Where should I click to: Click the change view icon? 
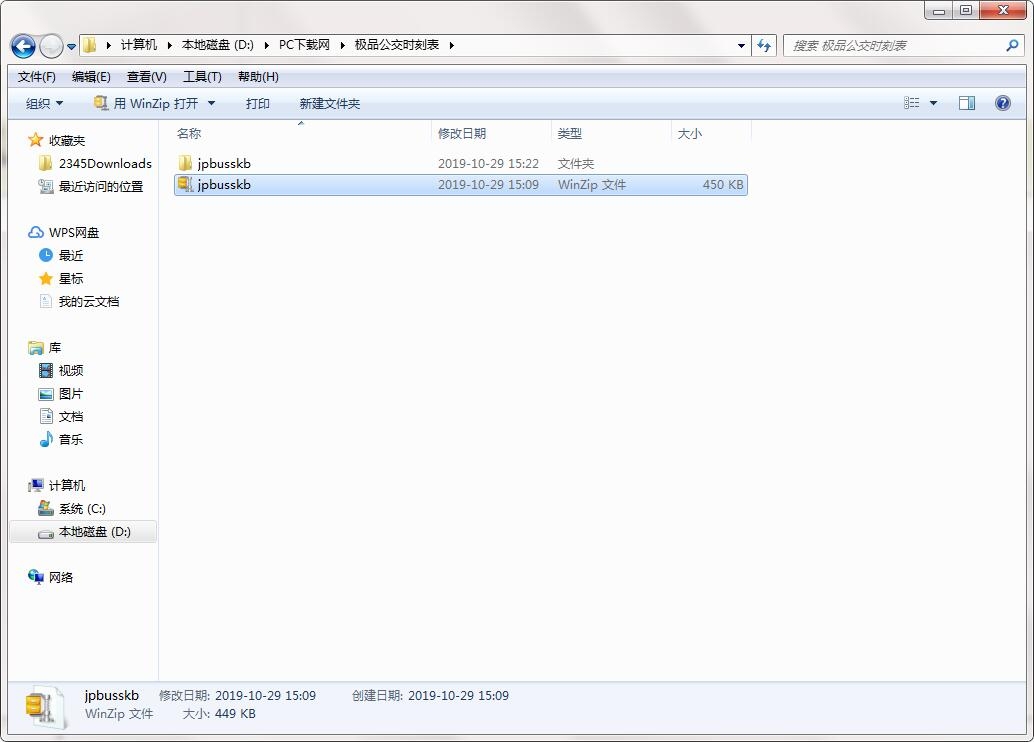point(911,103)
